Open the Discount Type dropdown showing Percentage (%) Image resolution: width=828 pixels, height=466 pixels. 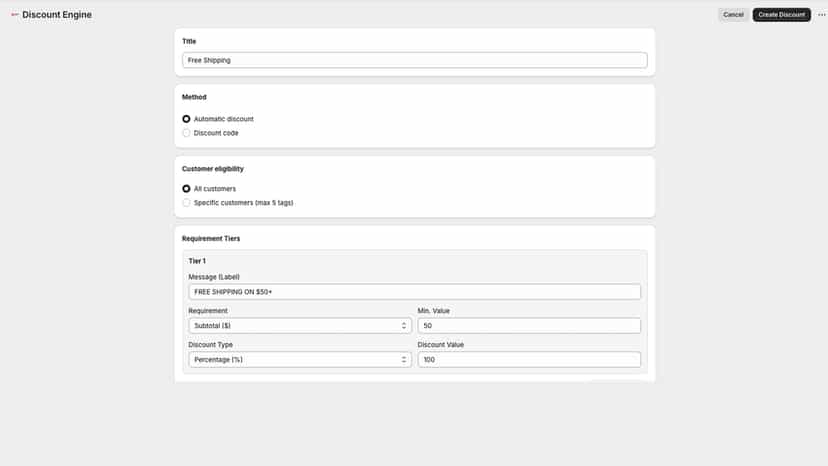300,359
